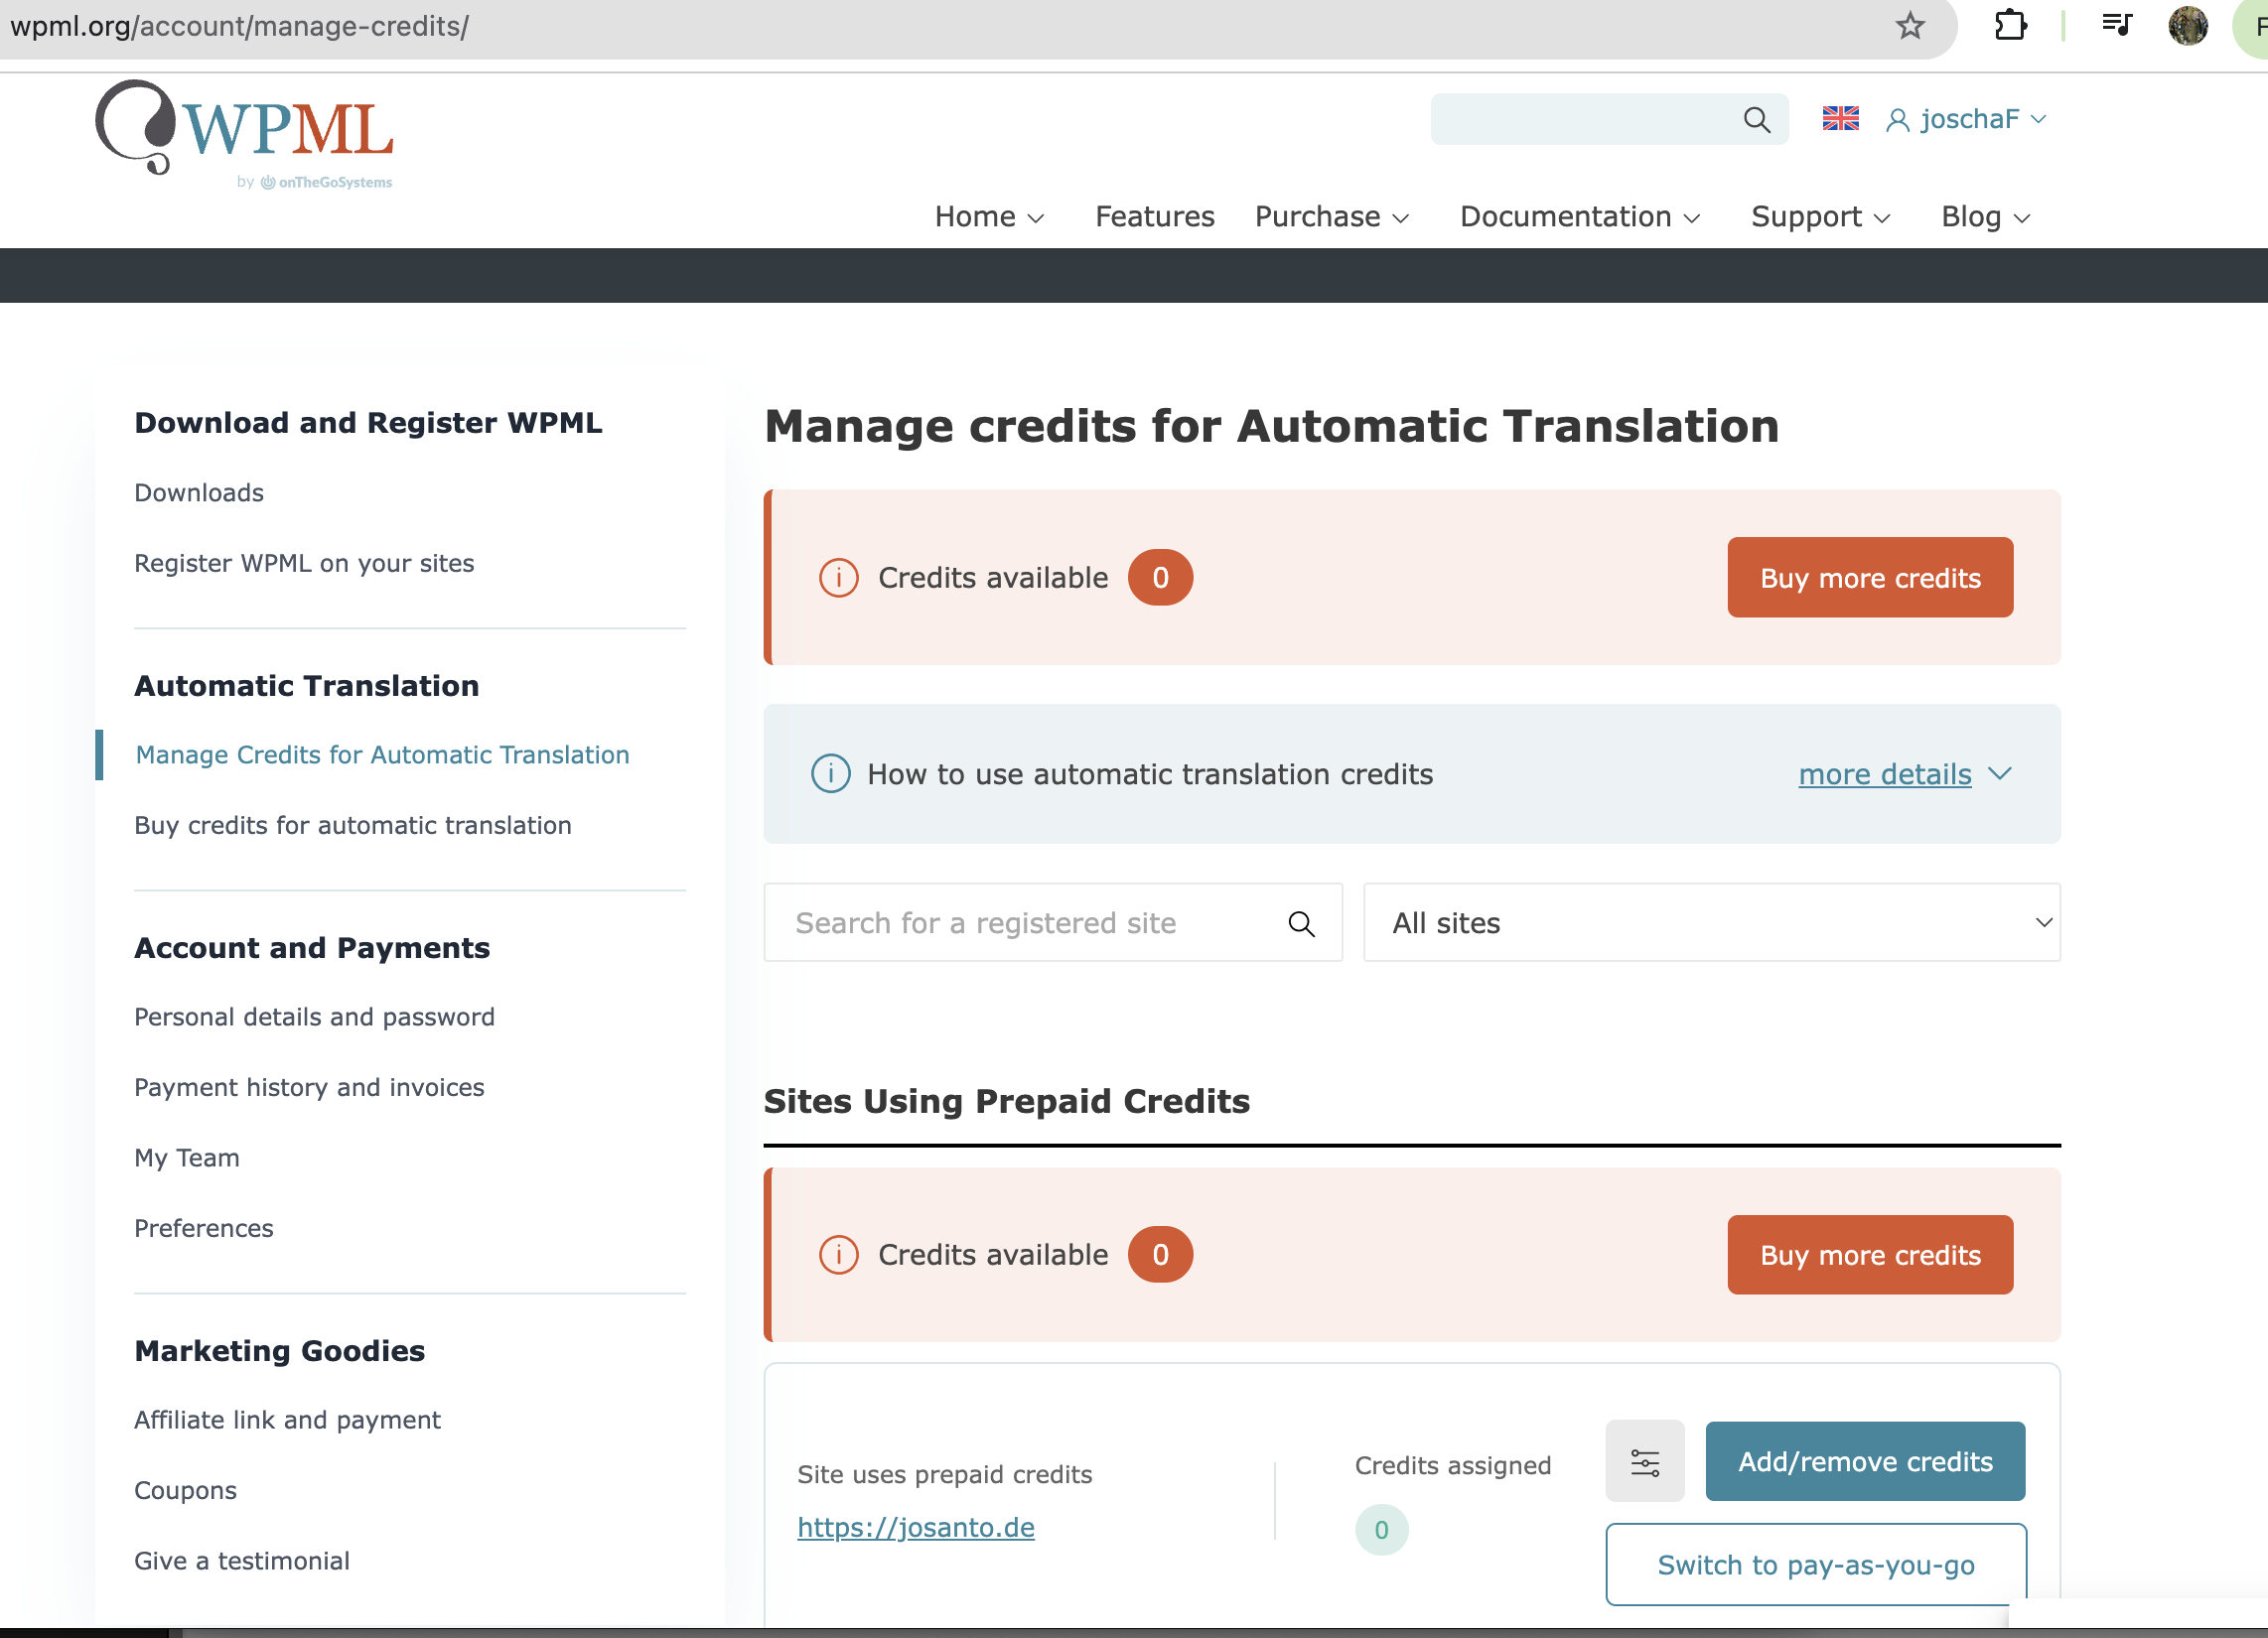Select Manage Credits for Automatic Translation
Image resolution: width=2268 pixels, height=1638 pixels.
click(382, 755)
